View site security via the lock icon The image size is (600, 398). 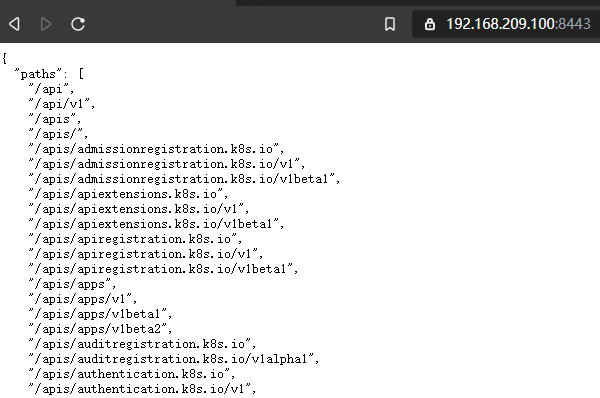pos(430,24)
